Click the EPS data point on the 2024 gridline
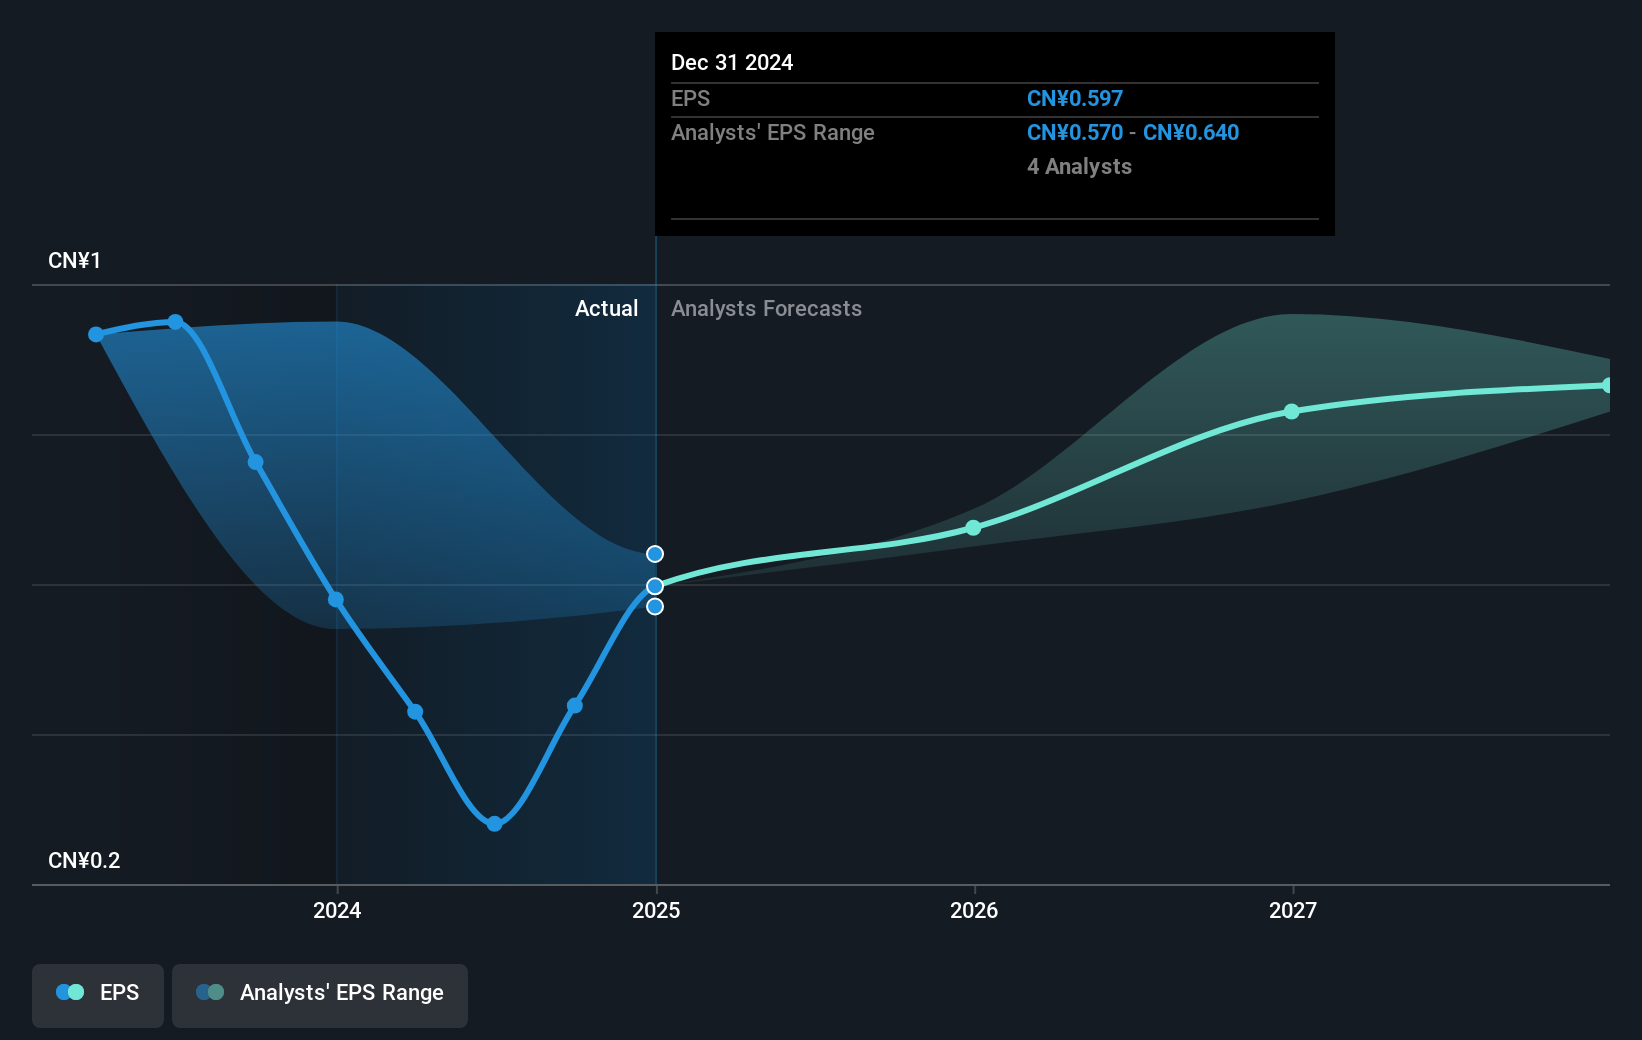 (336, 600)
